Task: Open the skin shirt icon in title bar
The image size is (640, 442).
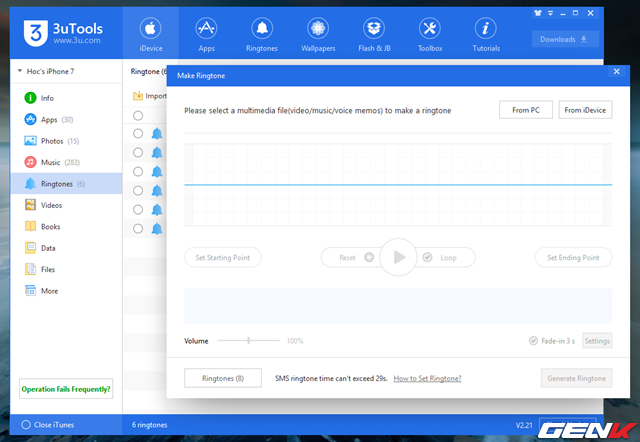Action: point(538,13)
